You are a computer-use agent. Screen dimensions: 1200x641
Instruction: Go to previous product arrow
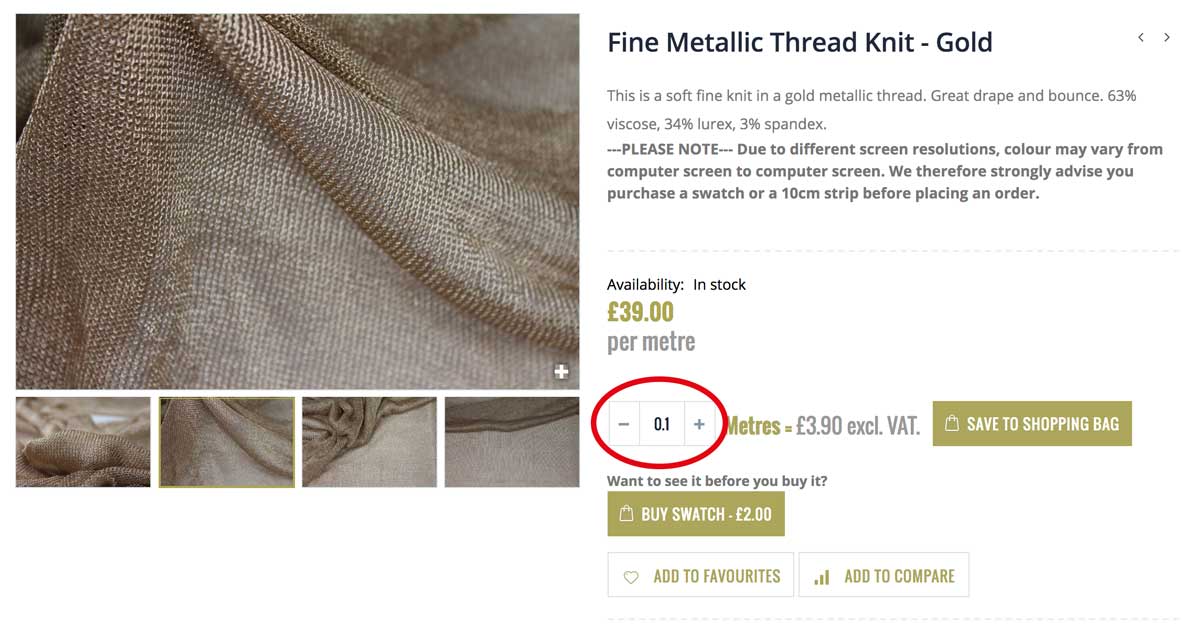click(1141, 38)
